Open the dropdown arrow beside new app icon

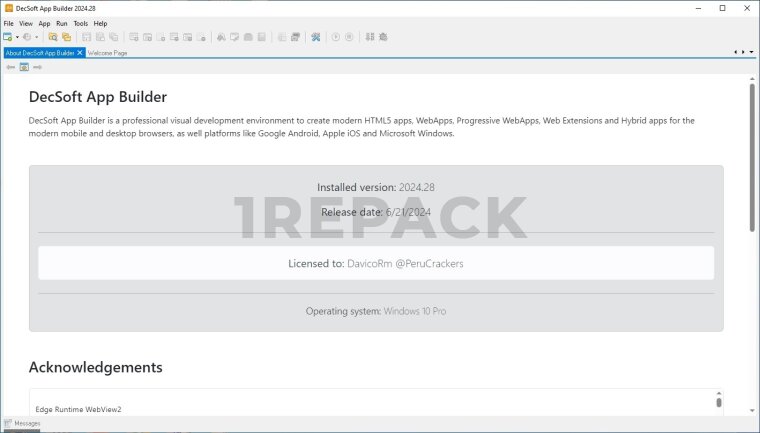click(x=17, y=37)
